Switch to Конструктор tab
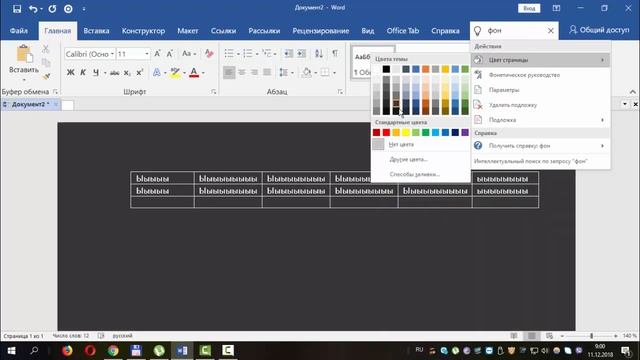Screen dimensions: 640x360 (143, 31)
